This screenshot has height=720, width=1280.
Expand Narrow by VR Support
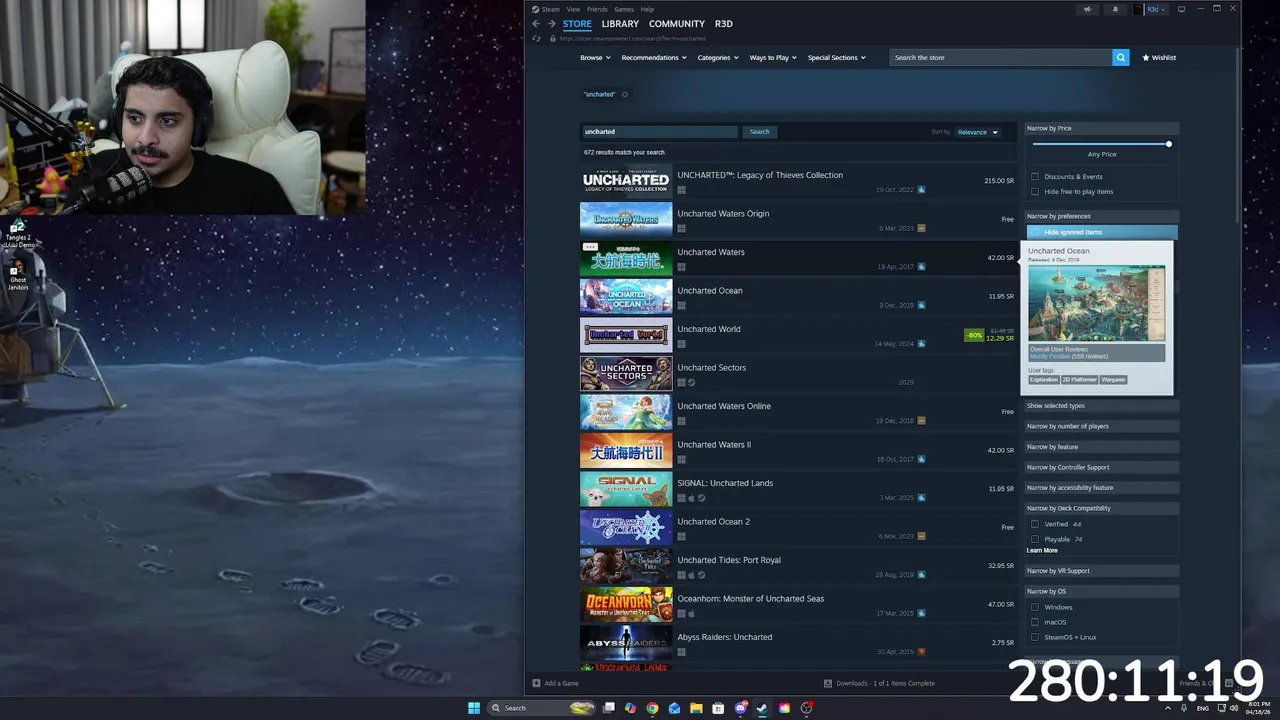pos(1102,571)
